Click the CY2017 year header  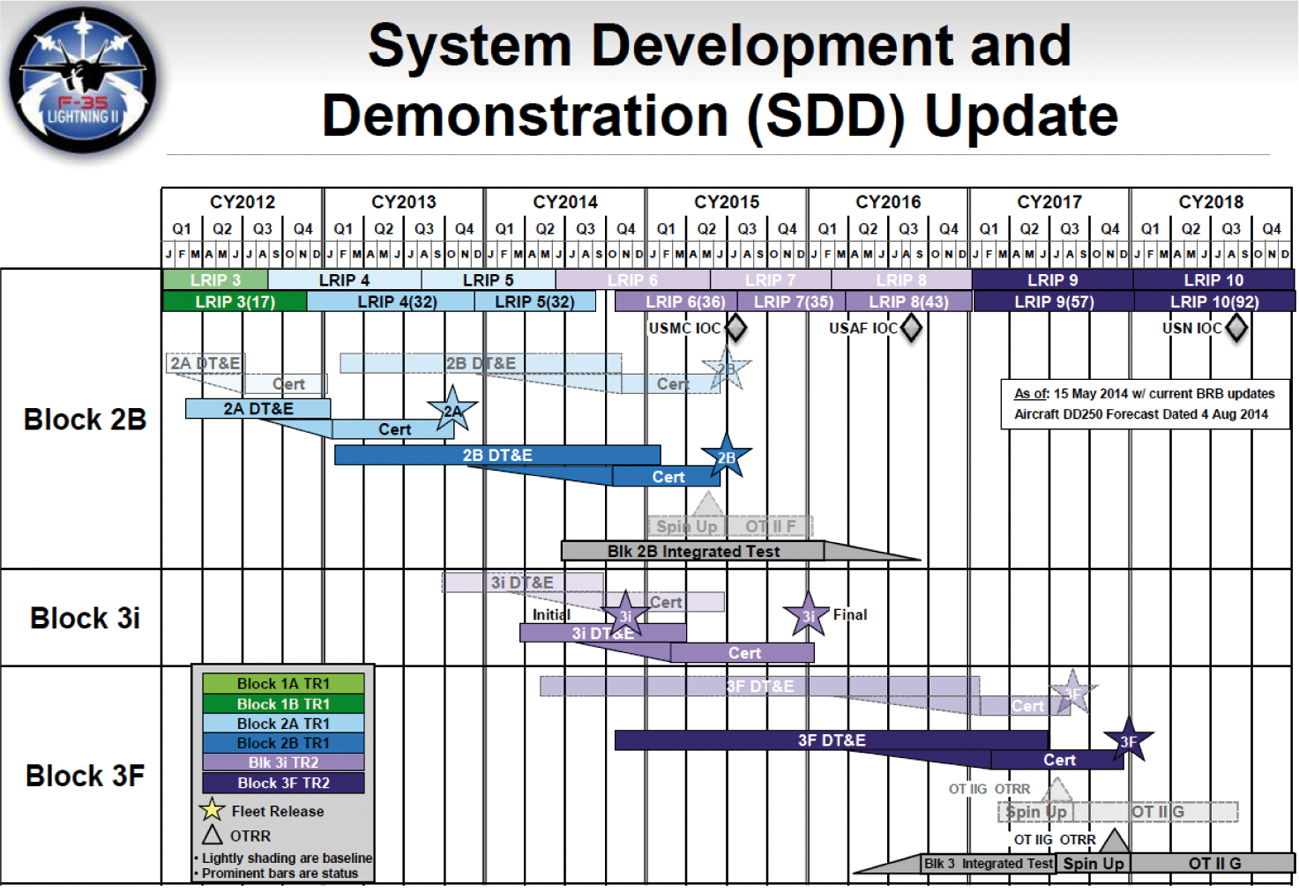point(1050,202)
